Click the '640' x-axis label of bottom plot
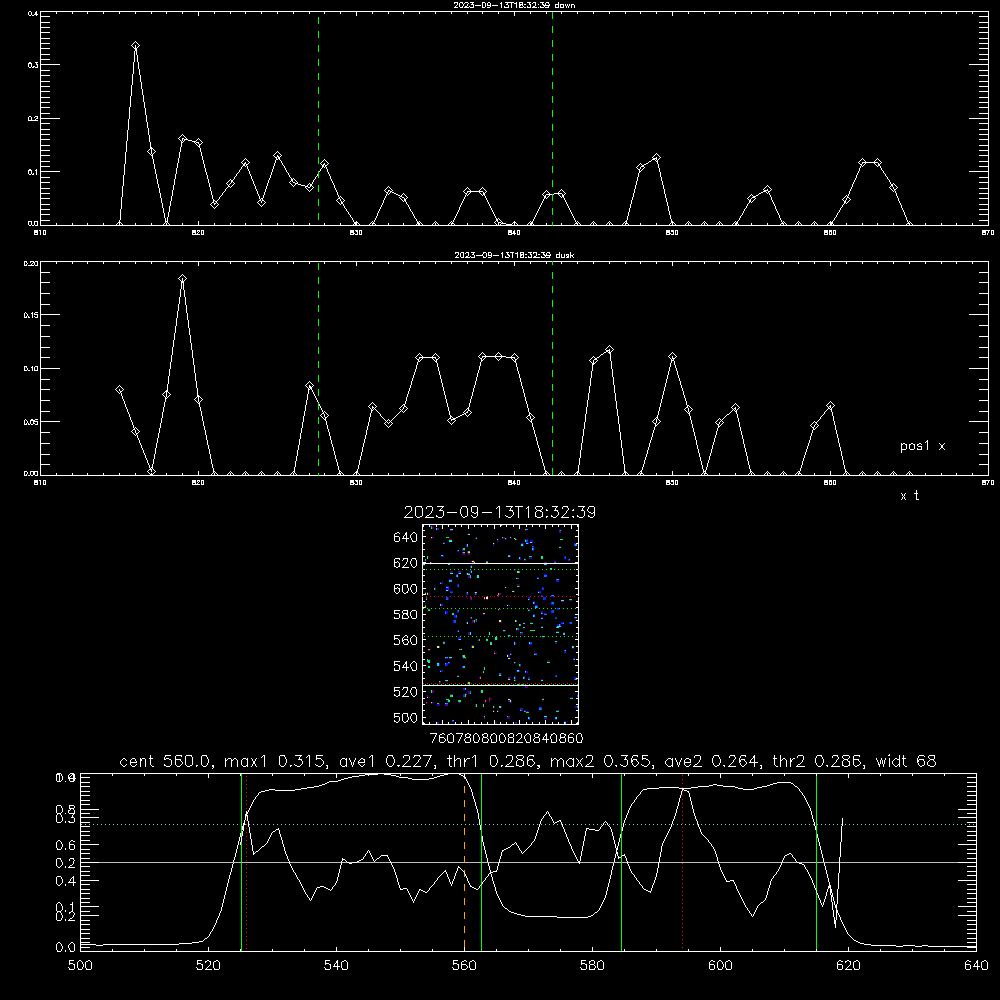This screenshot has height=1000, width=1000. tap(976, 966)
